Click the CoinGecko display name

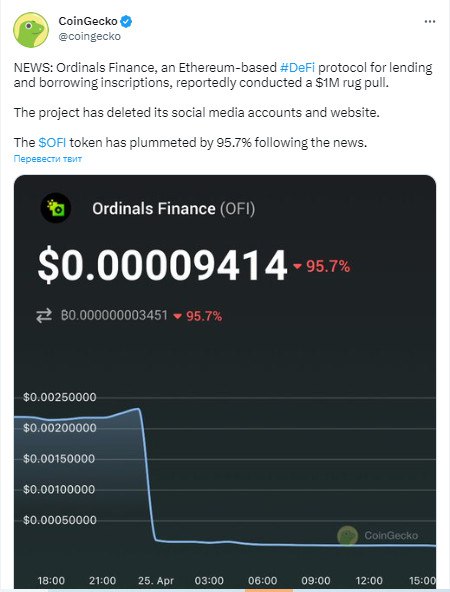[88, 21]
